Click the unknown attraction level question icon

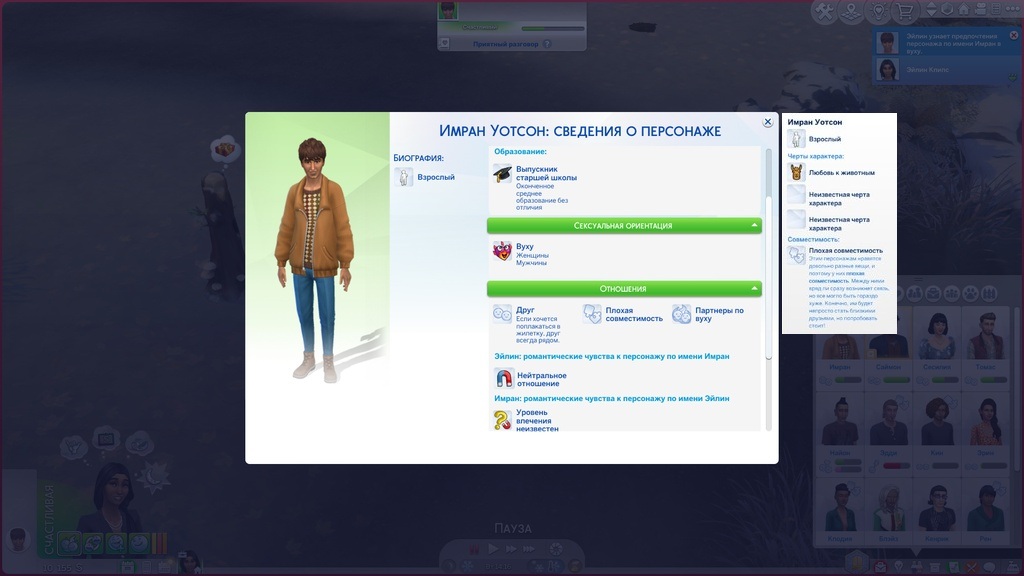(502, 420)
